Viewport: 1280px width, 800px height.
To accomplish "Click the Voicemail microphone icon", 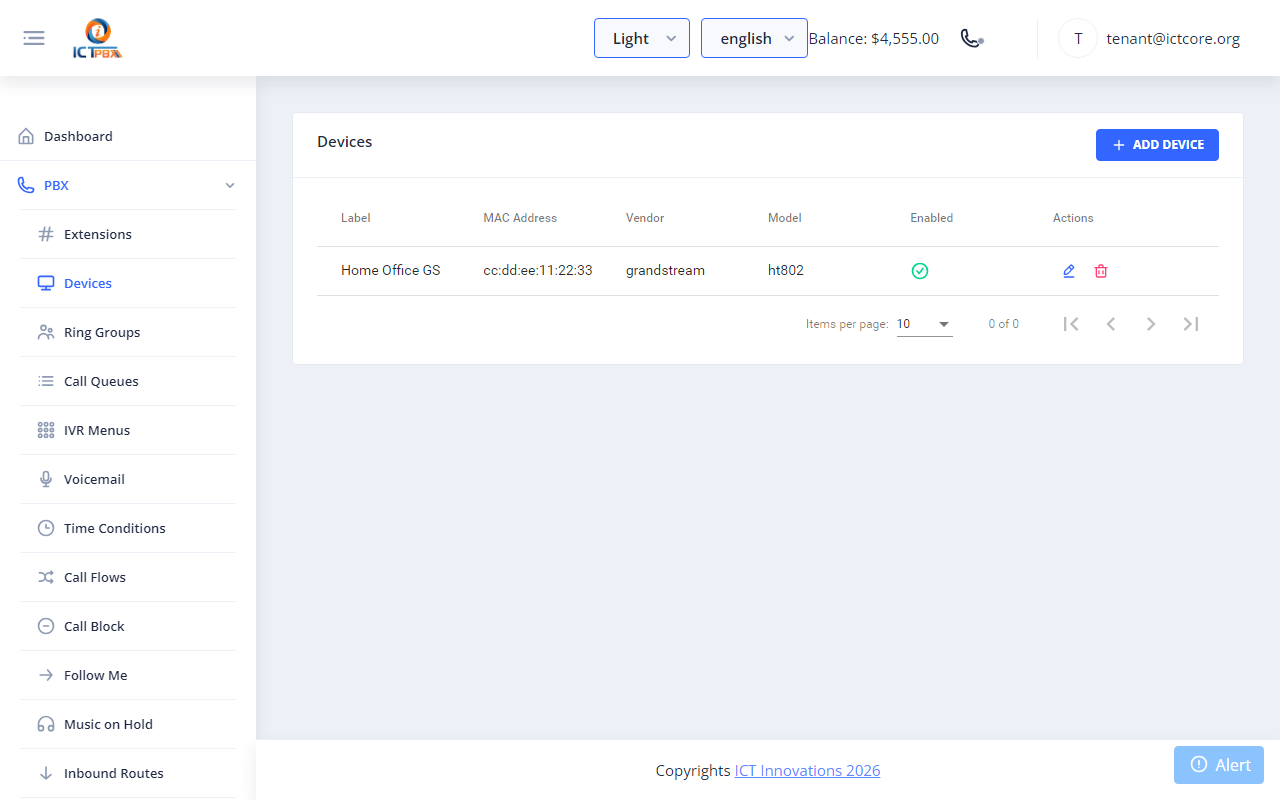I will pos(46,479).
